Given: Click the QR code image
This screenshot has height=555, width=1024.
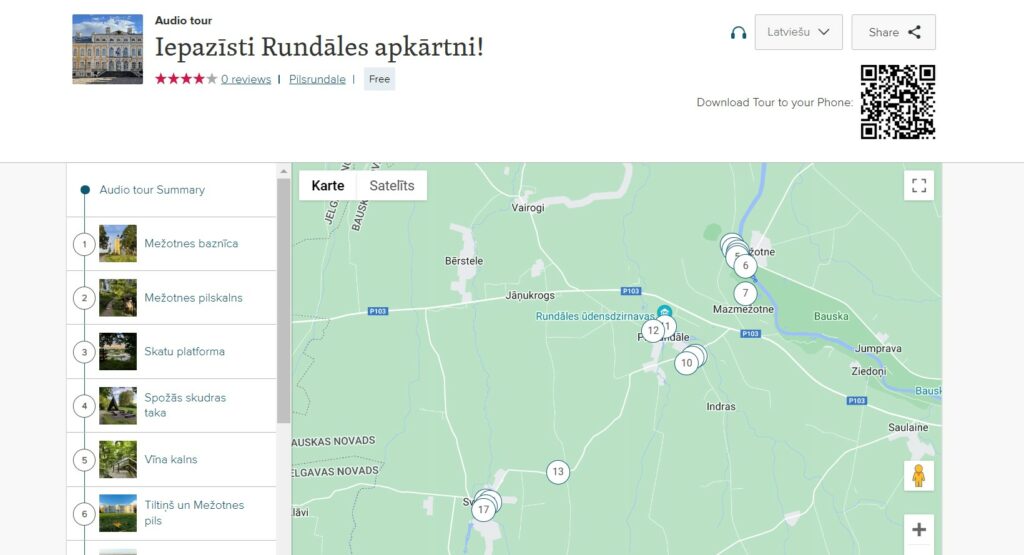Looking at the screenshot, I should [897, 102].
